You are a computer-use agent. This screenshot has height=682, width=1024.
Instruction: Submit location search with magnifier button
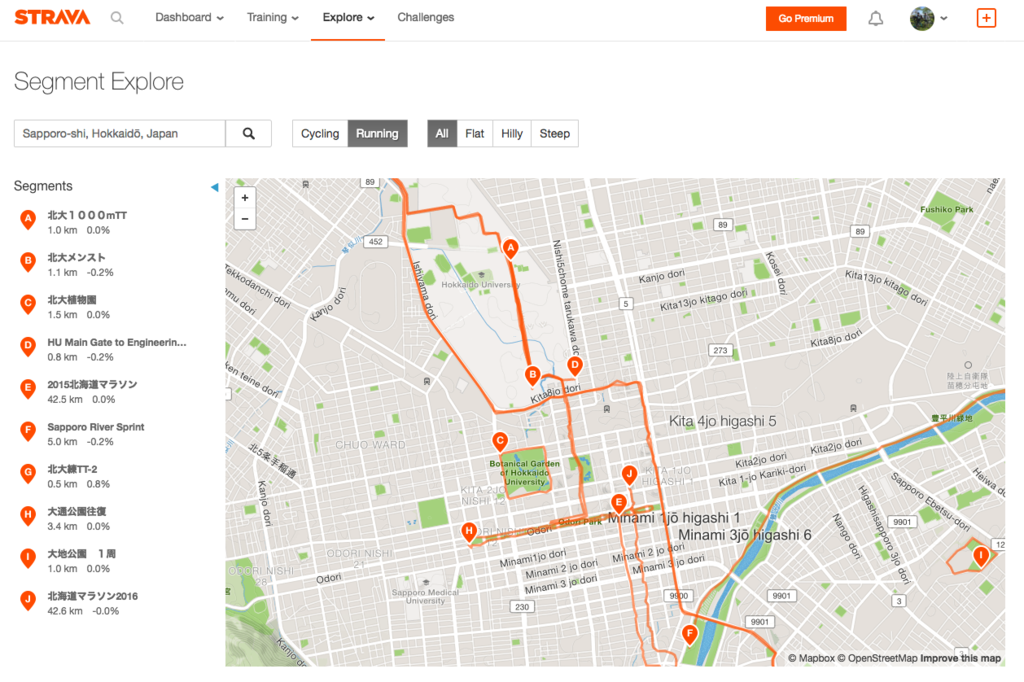click(249, 133)
